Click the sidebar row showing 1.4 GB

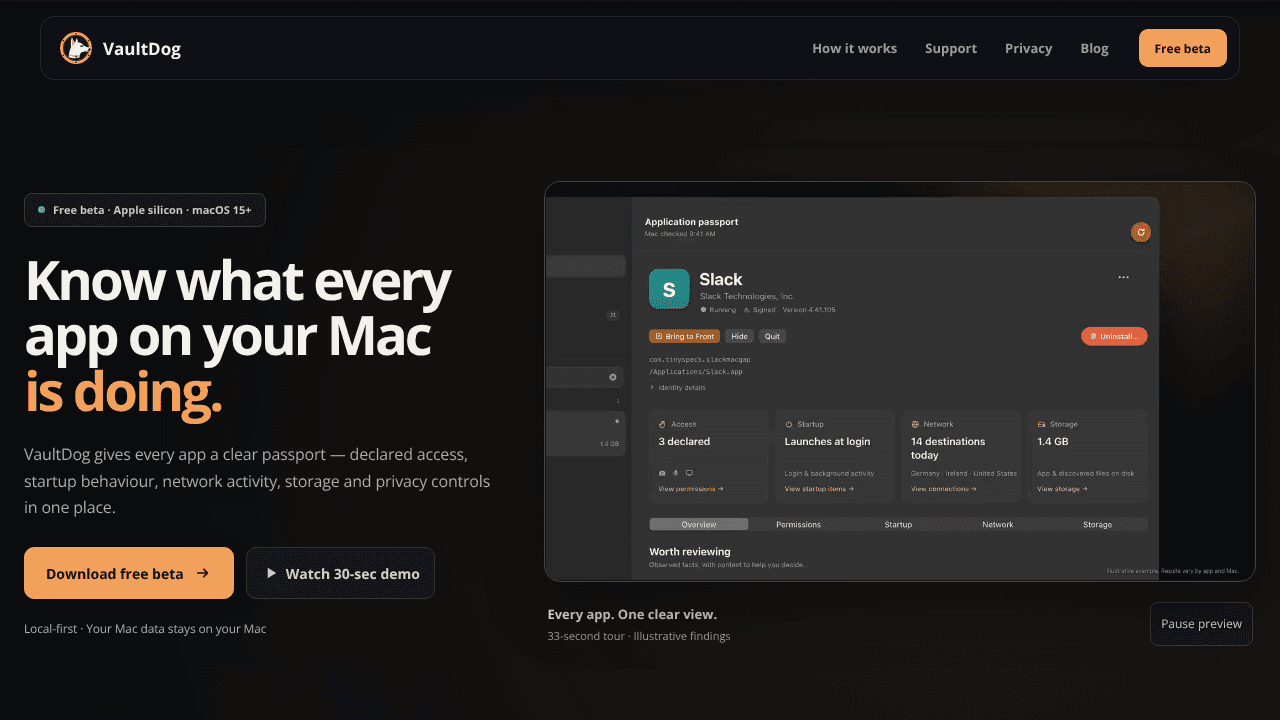586,434
